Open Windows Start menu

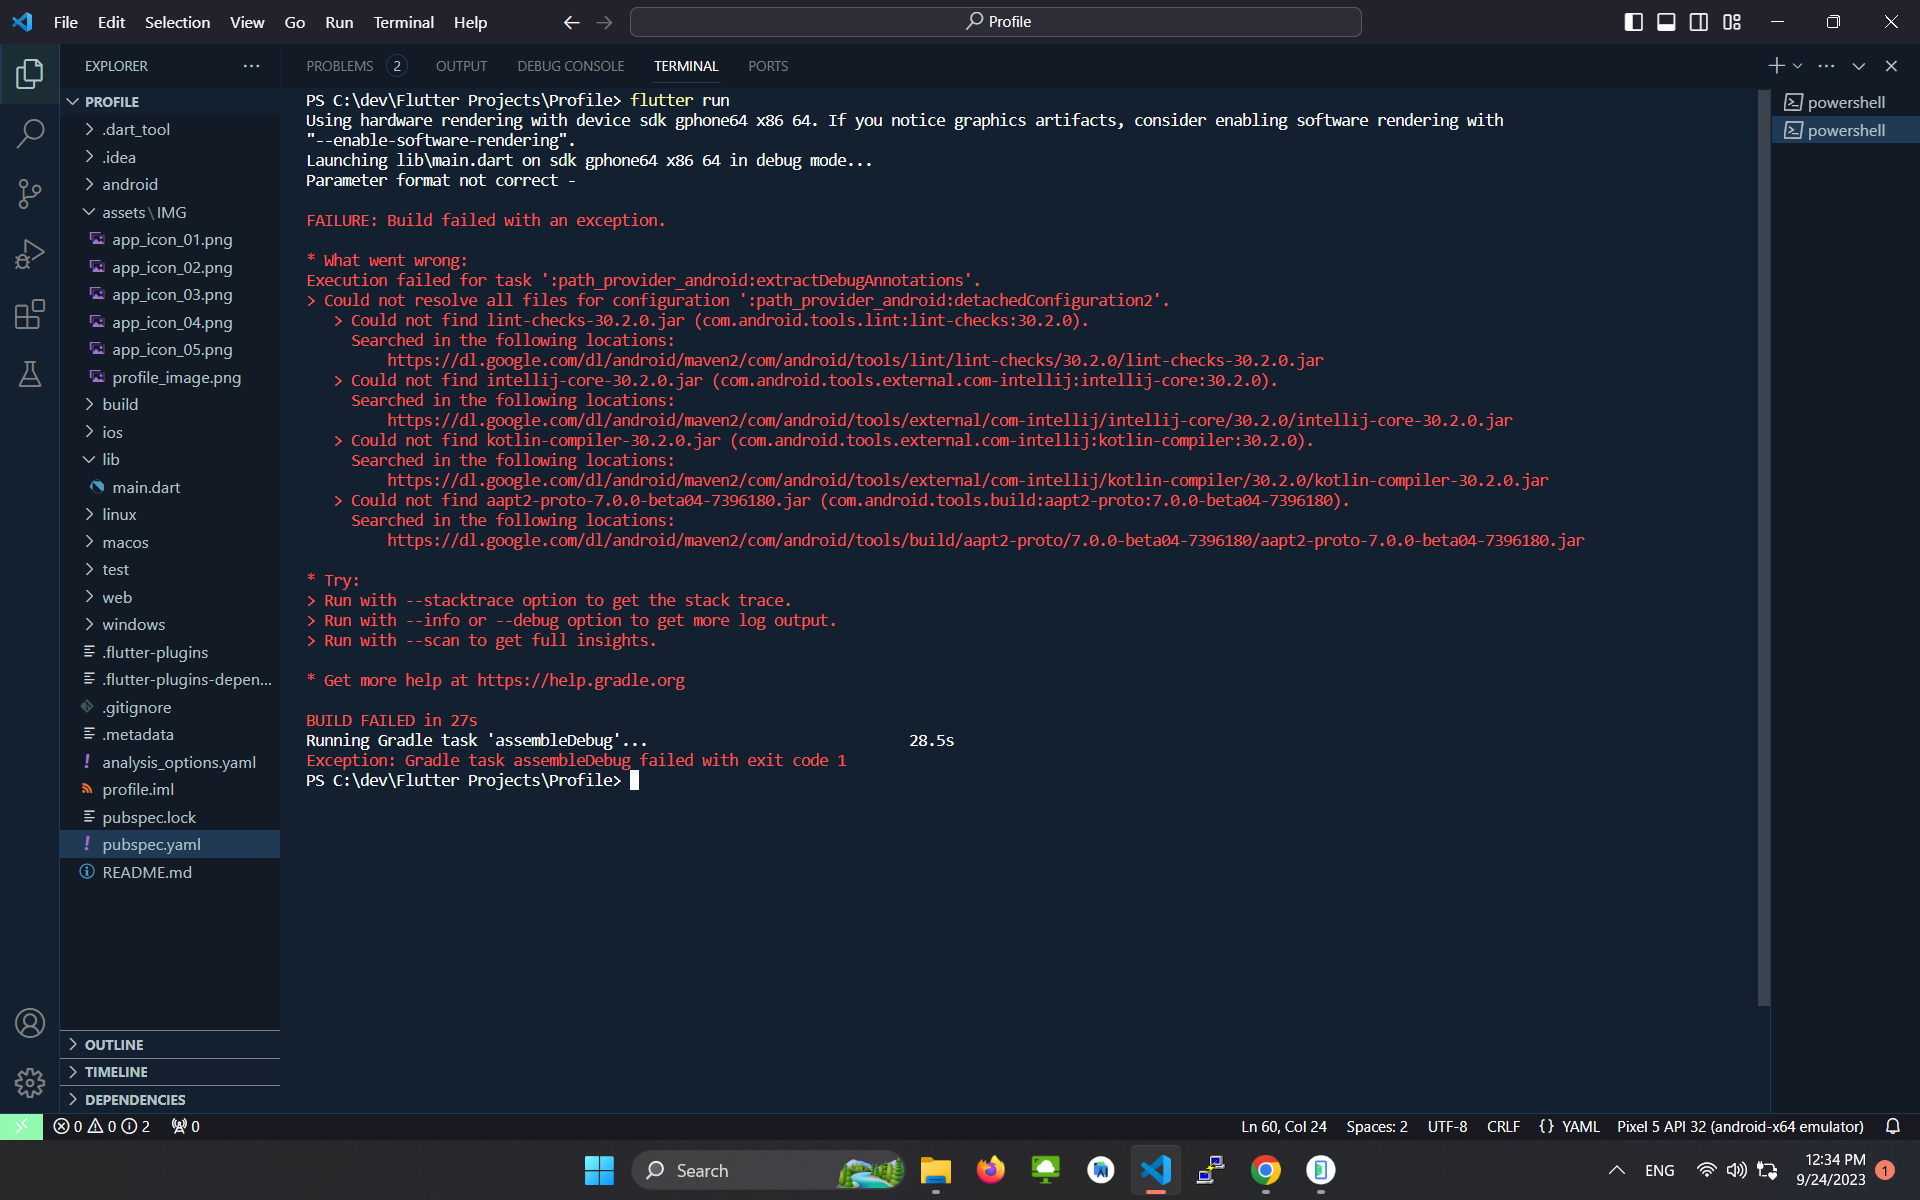(x=599, y=1170)
